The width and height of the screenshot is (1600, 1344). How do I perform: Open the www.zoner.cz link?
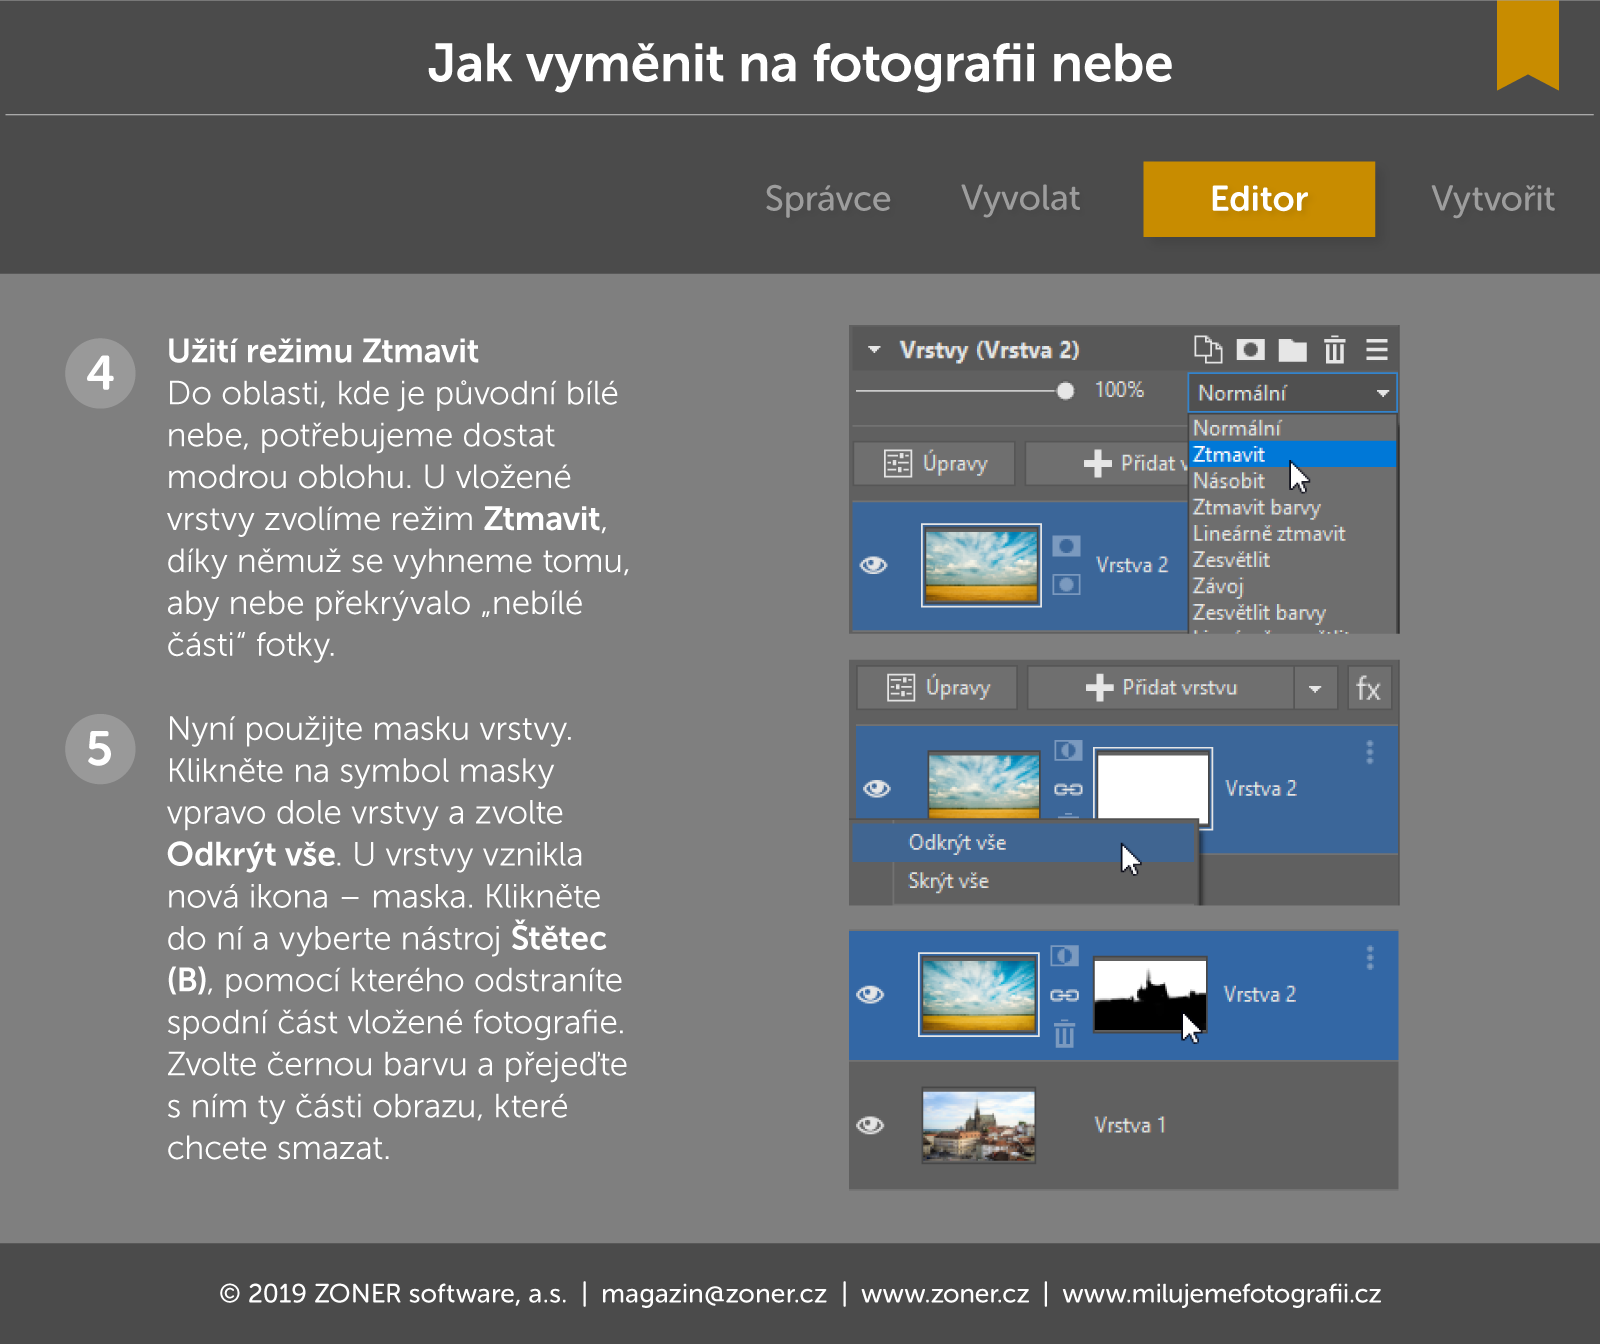[x=945, y=1294]
